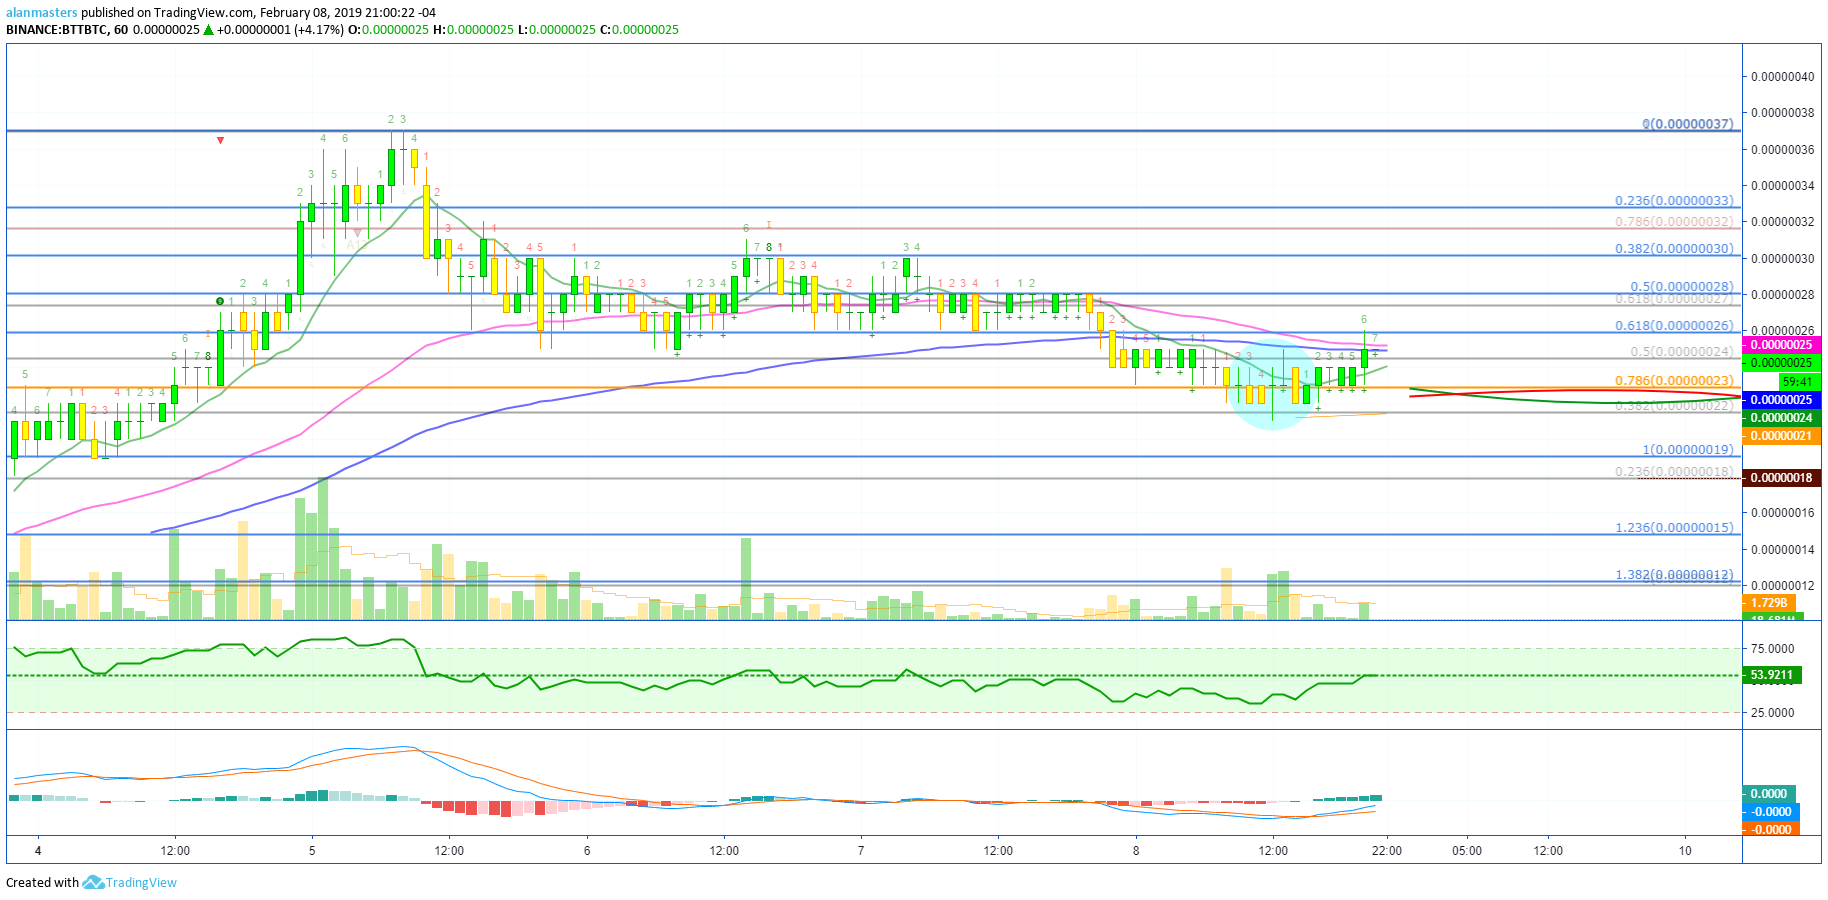Click the day 5 time axis label

312,851
